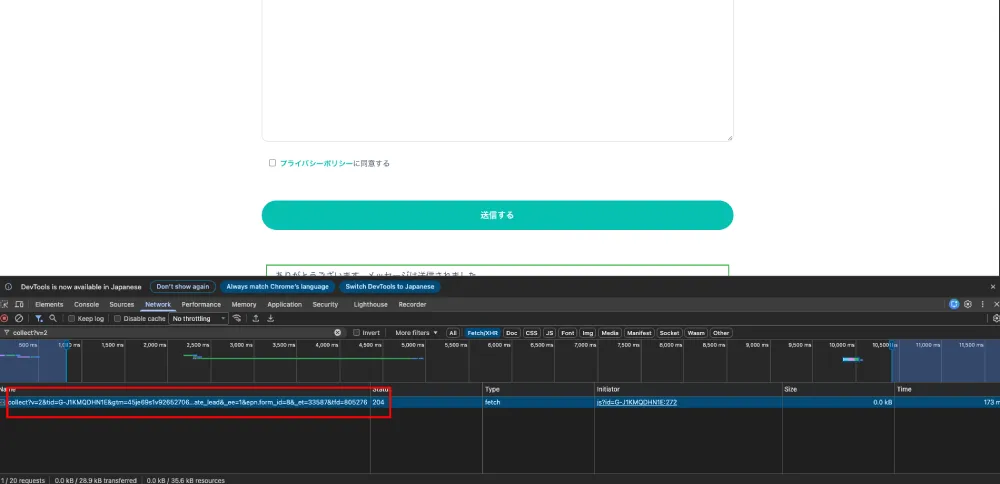
Task: Click the collect?v=2 filter input field
Action: (x=172, y=333)
